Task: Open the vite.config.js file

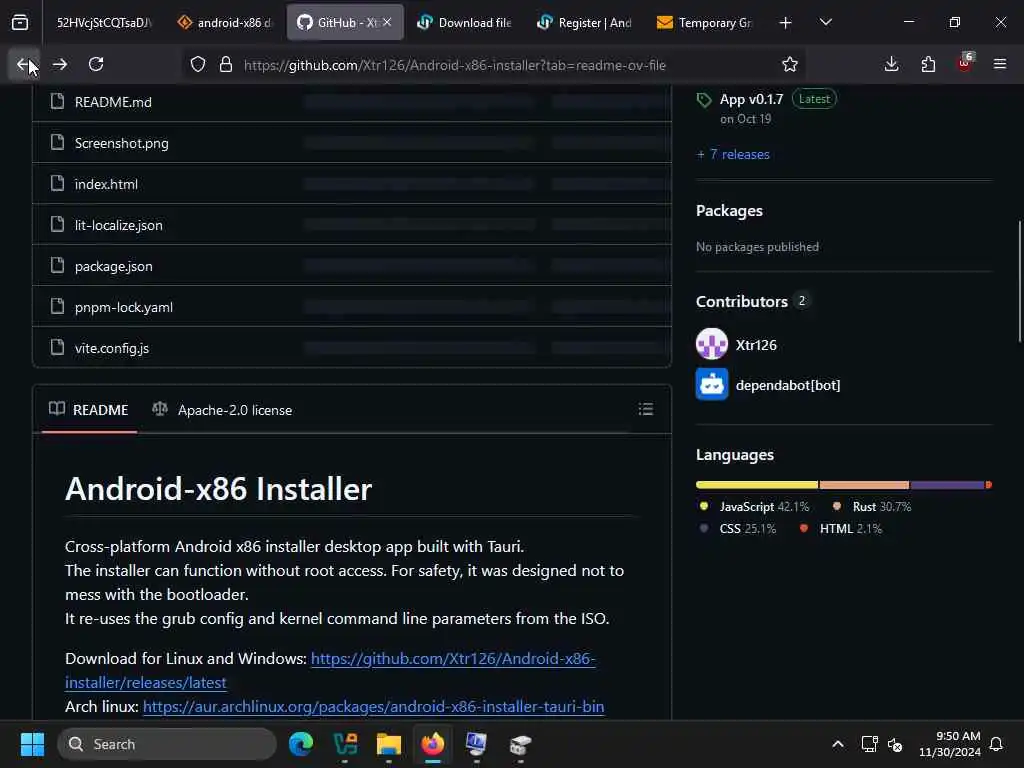Action: coord(112,348)
